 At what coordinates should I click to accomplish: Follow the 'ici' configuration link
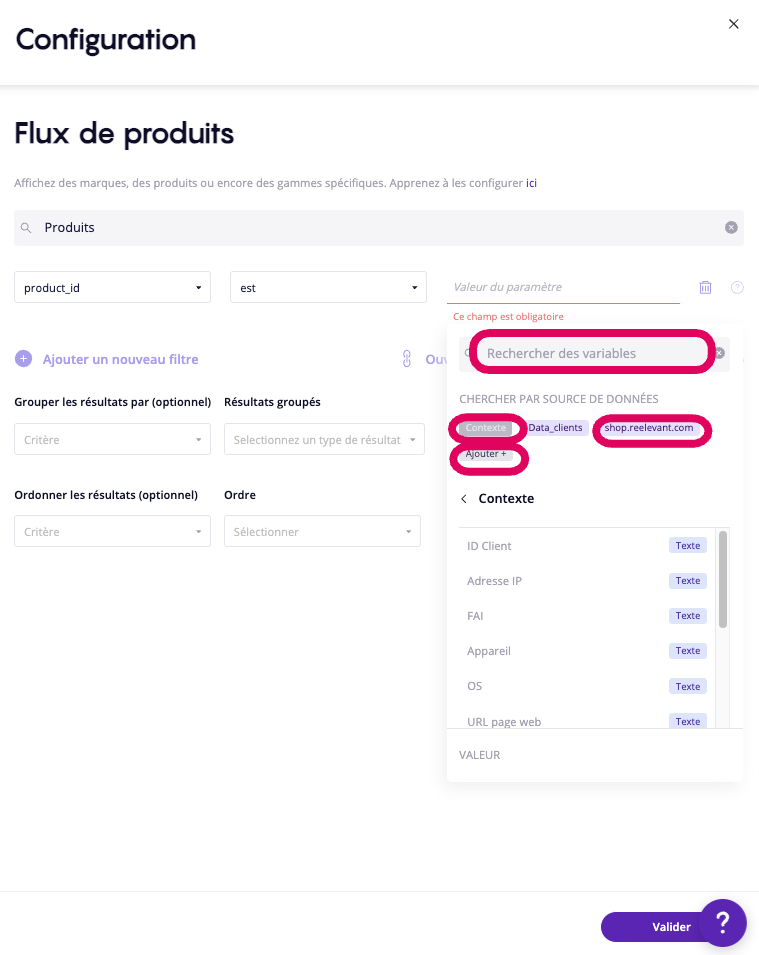532,184
